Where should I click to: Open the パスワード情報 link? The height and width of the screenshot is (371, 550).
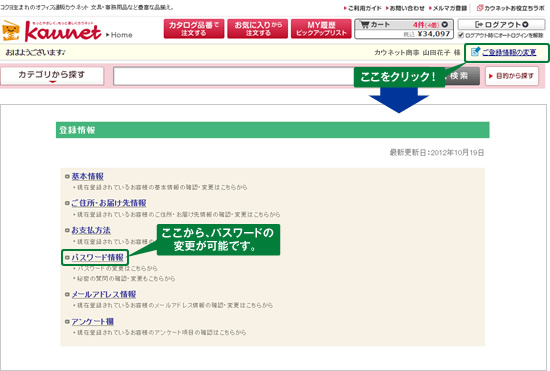point(98,257)
